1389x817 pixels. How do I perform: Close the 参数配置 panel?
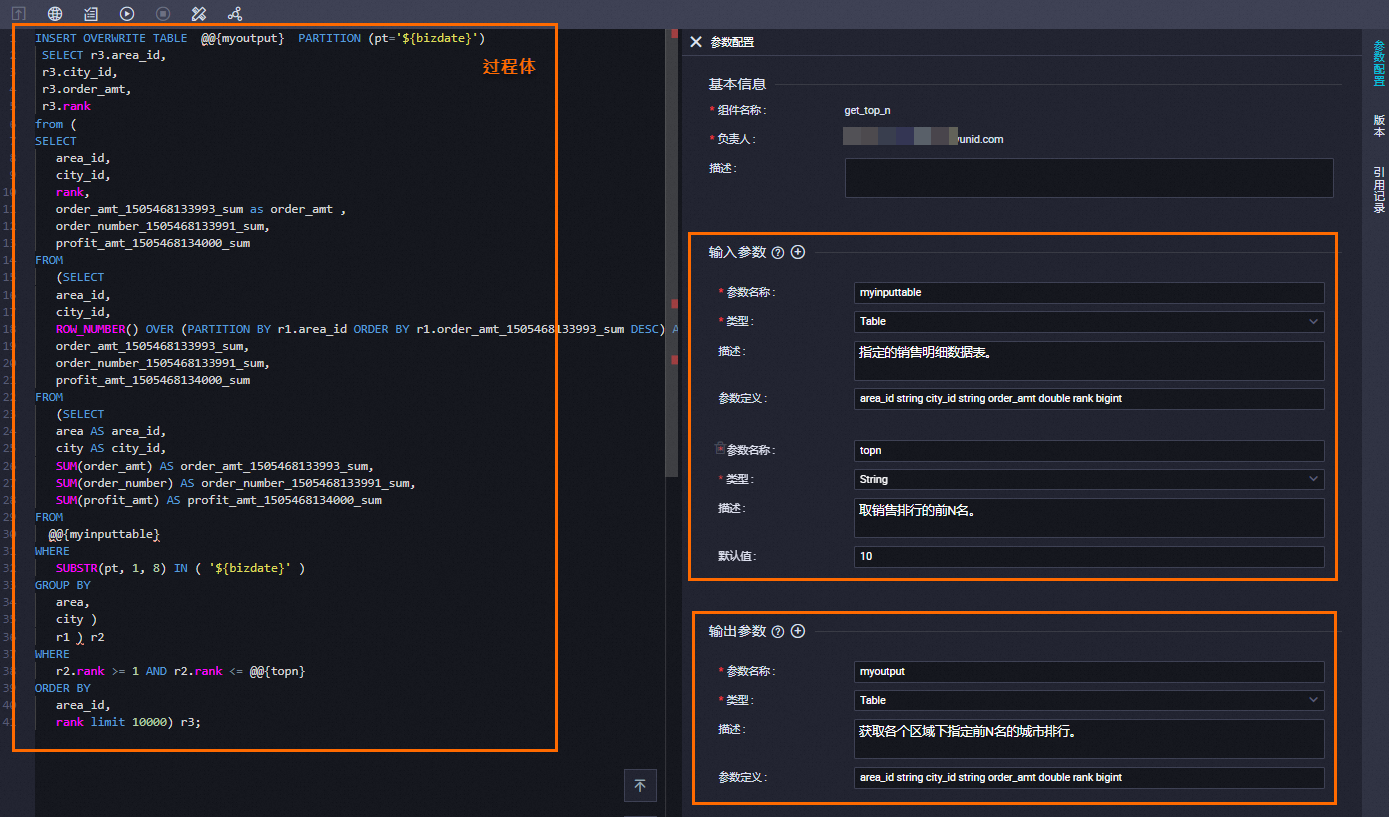pyautogui.click(x=696, y=42)
